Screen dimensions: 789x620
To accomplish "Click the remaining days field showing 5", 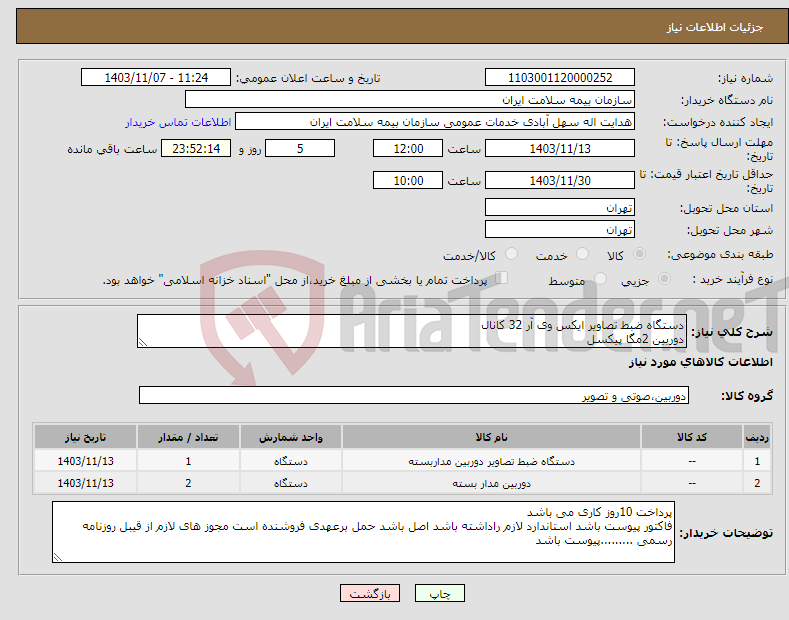I will 300,148.
